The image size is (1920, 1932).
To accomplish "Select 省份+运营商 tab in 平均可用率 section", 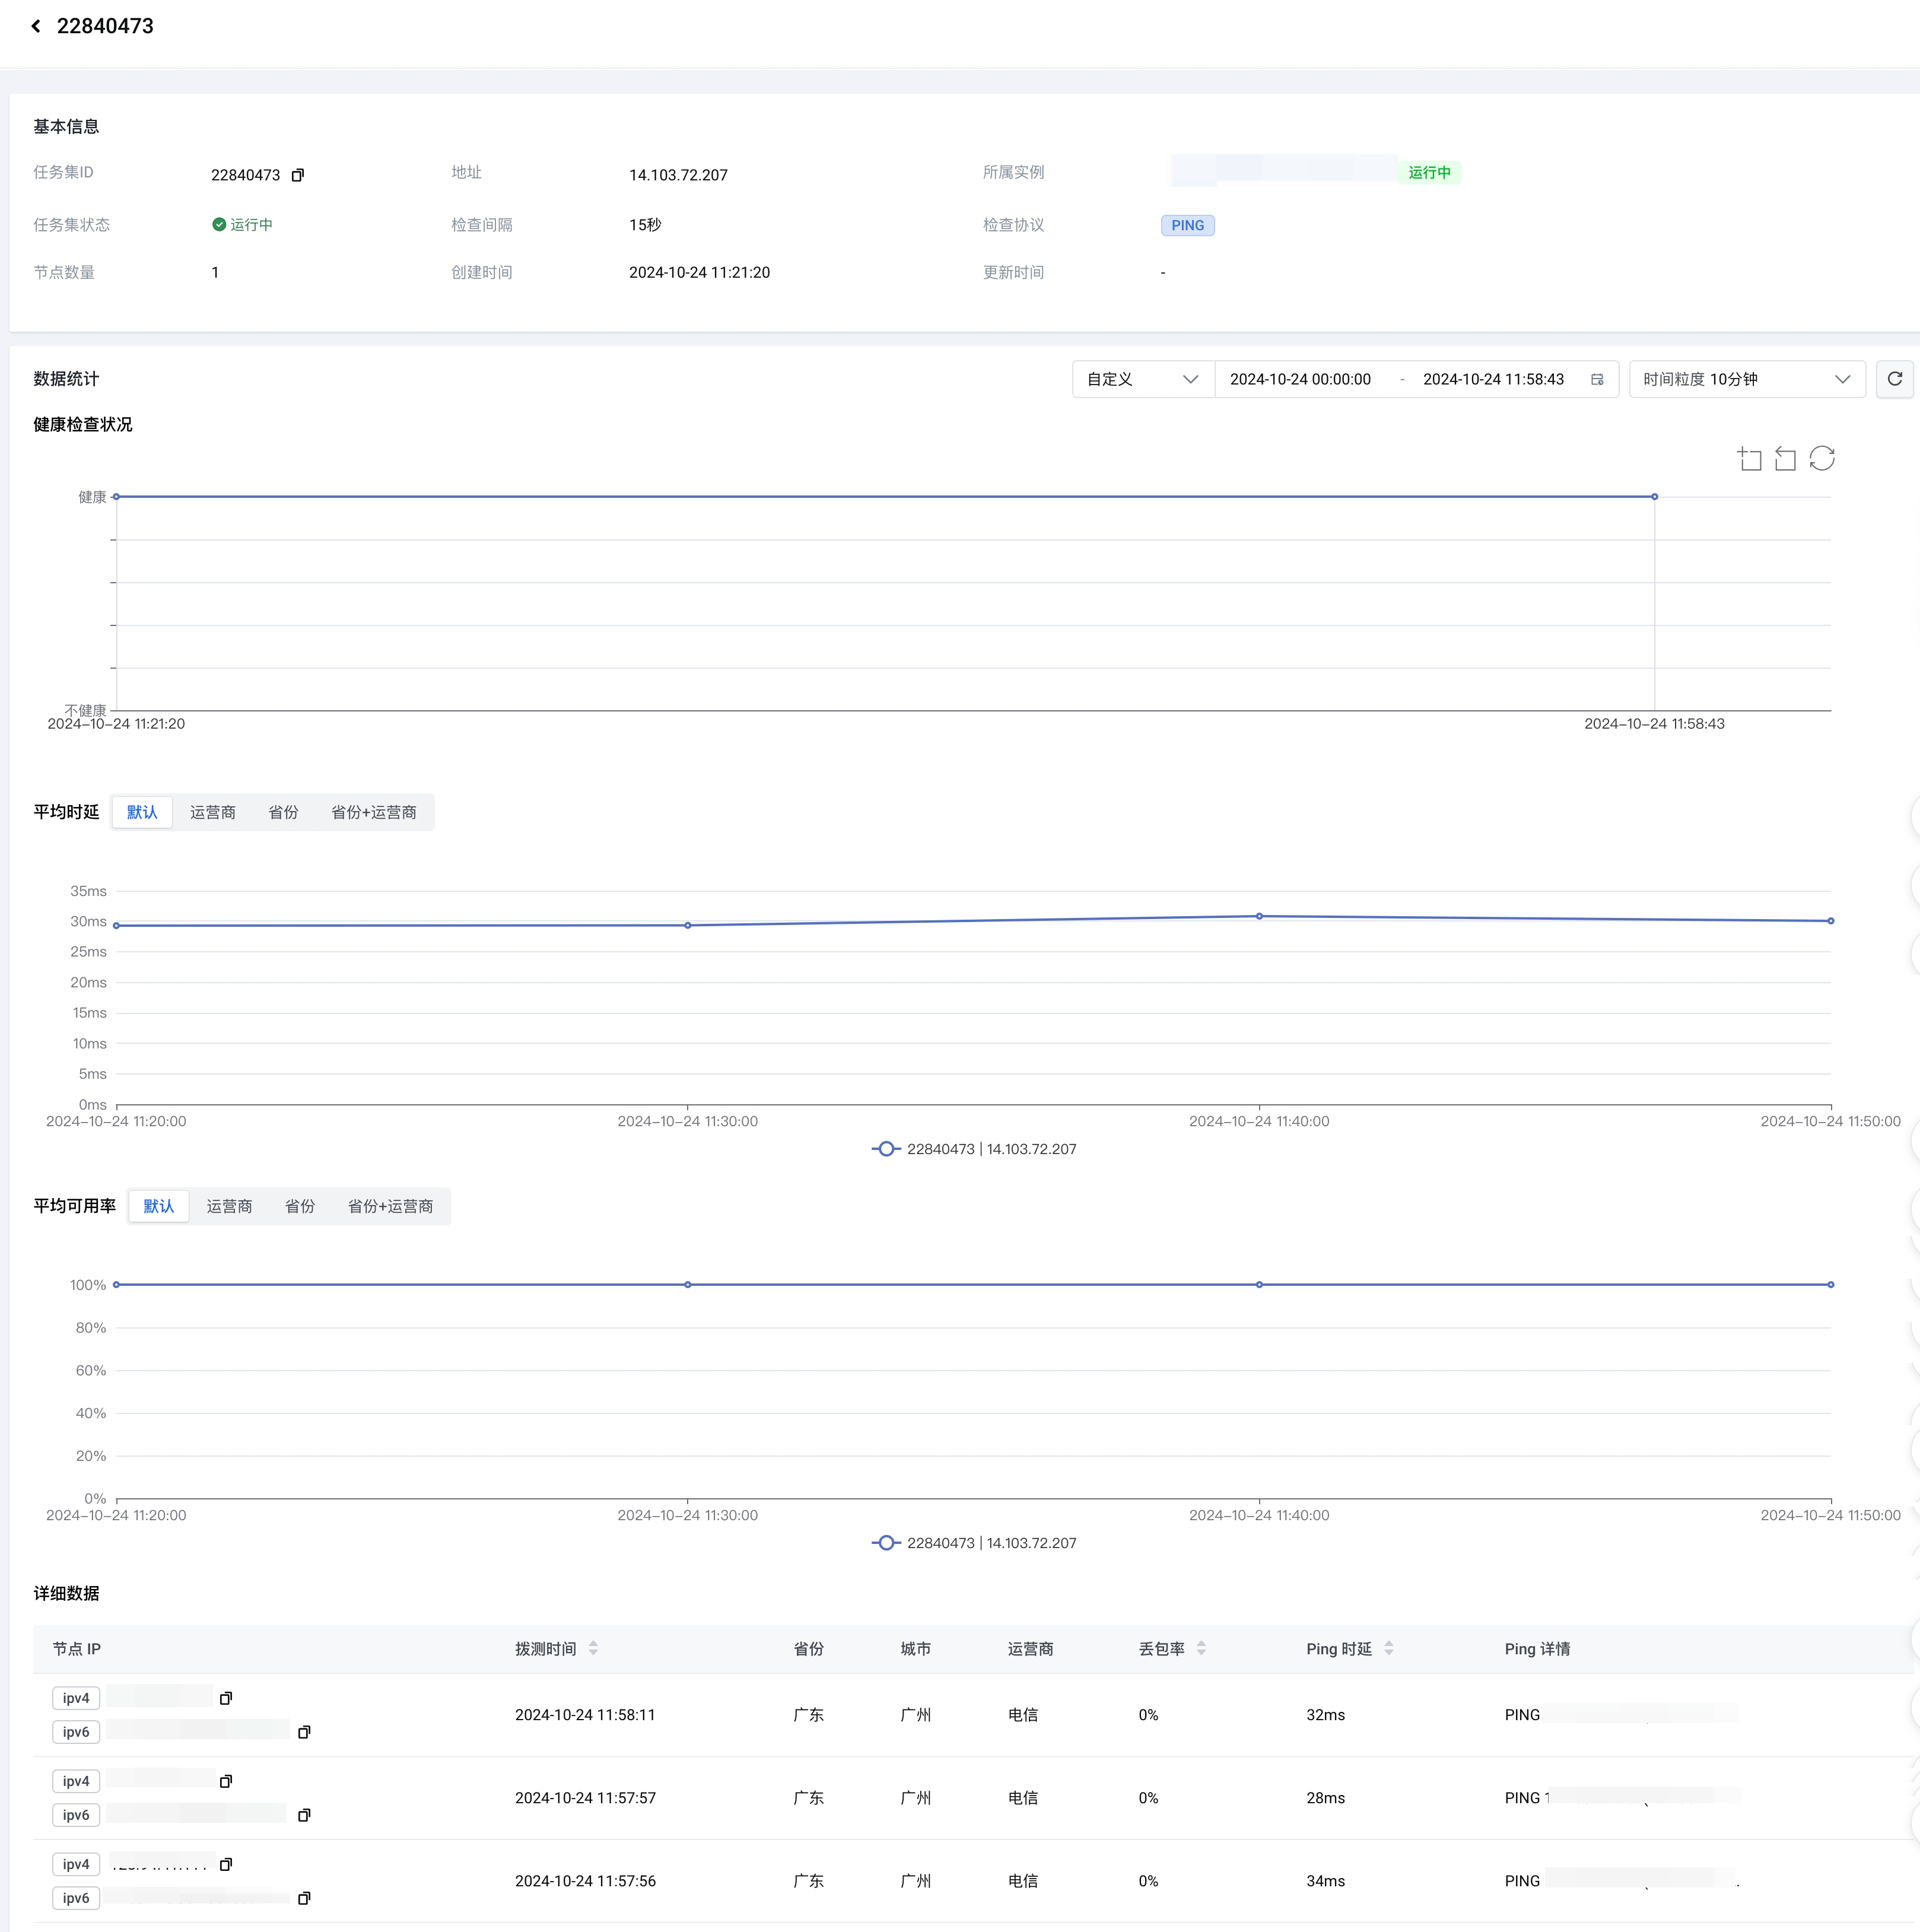I will click(390, 1206).
